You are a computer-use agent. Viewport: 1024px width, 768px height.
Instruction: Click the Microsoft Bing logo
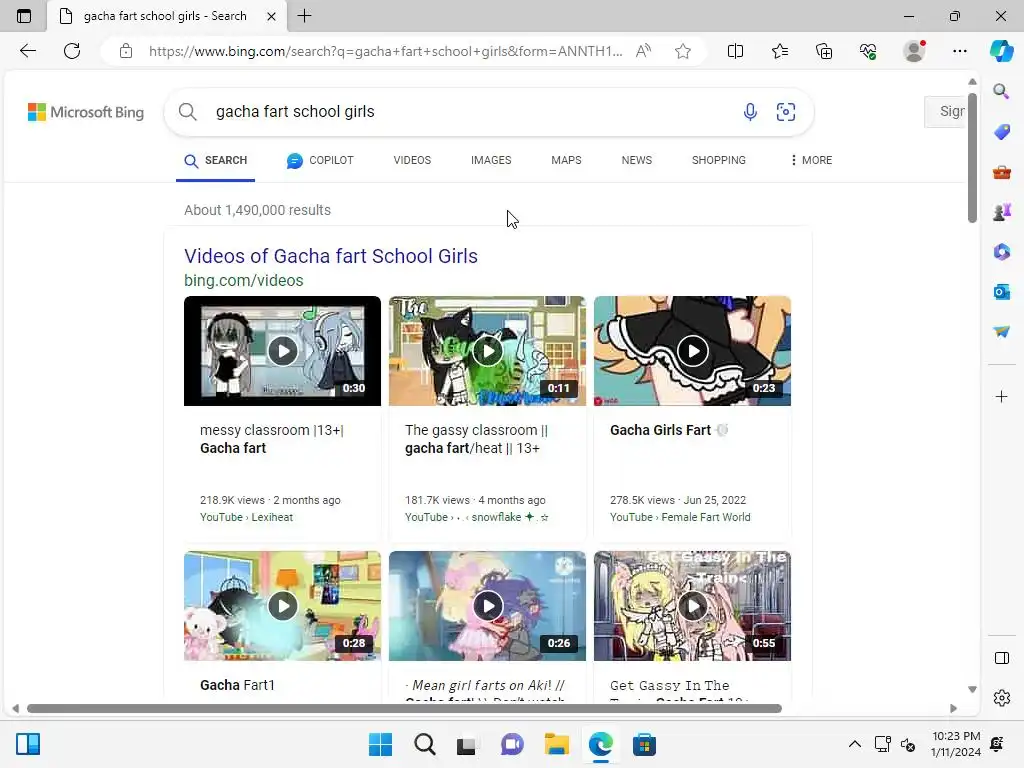coord(86,112)
